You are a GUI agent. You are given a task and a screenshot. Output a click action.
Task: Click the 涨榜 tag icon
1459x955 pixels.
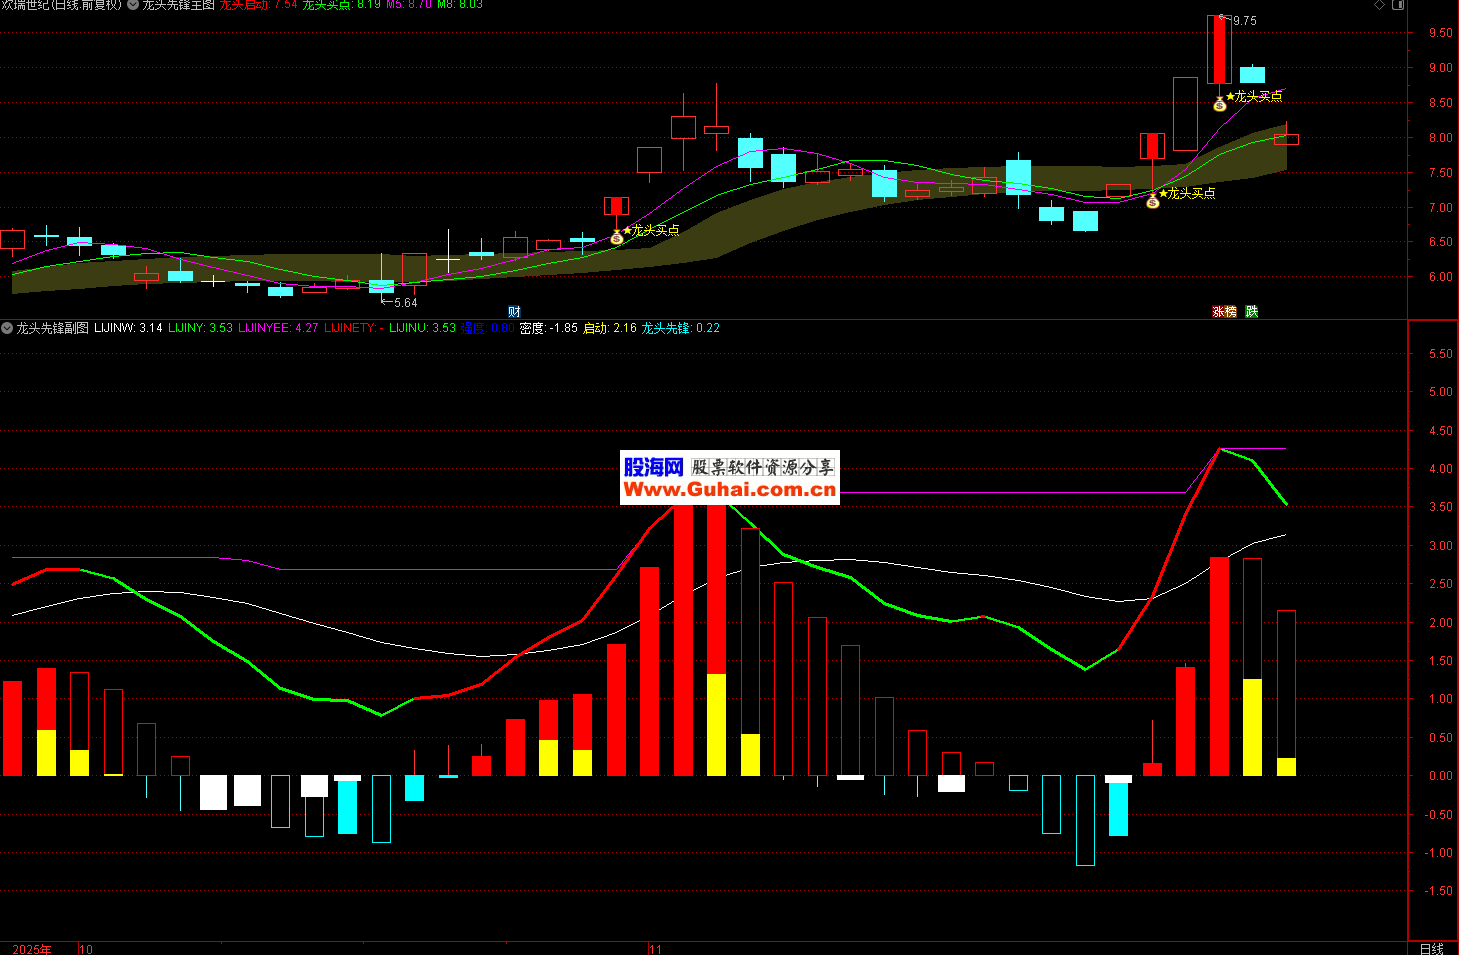tap(1224, 312)
